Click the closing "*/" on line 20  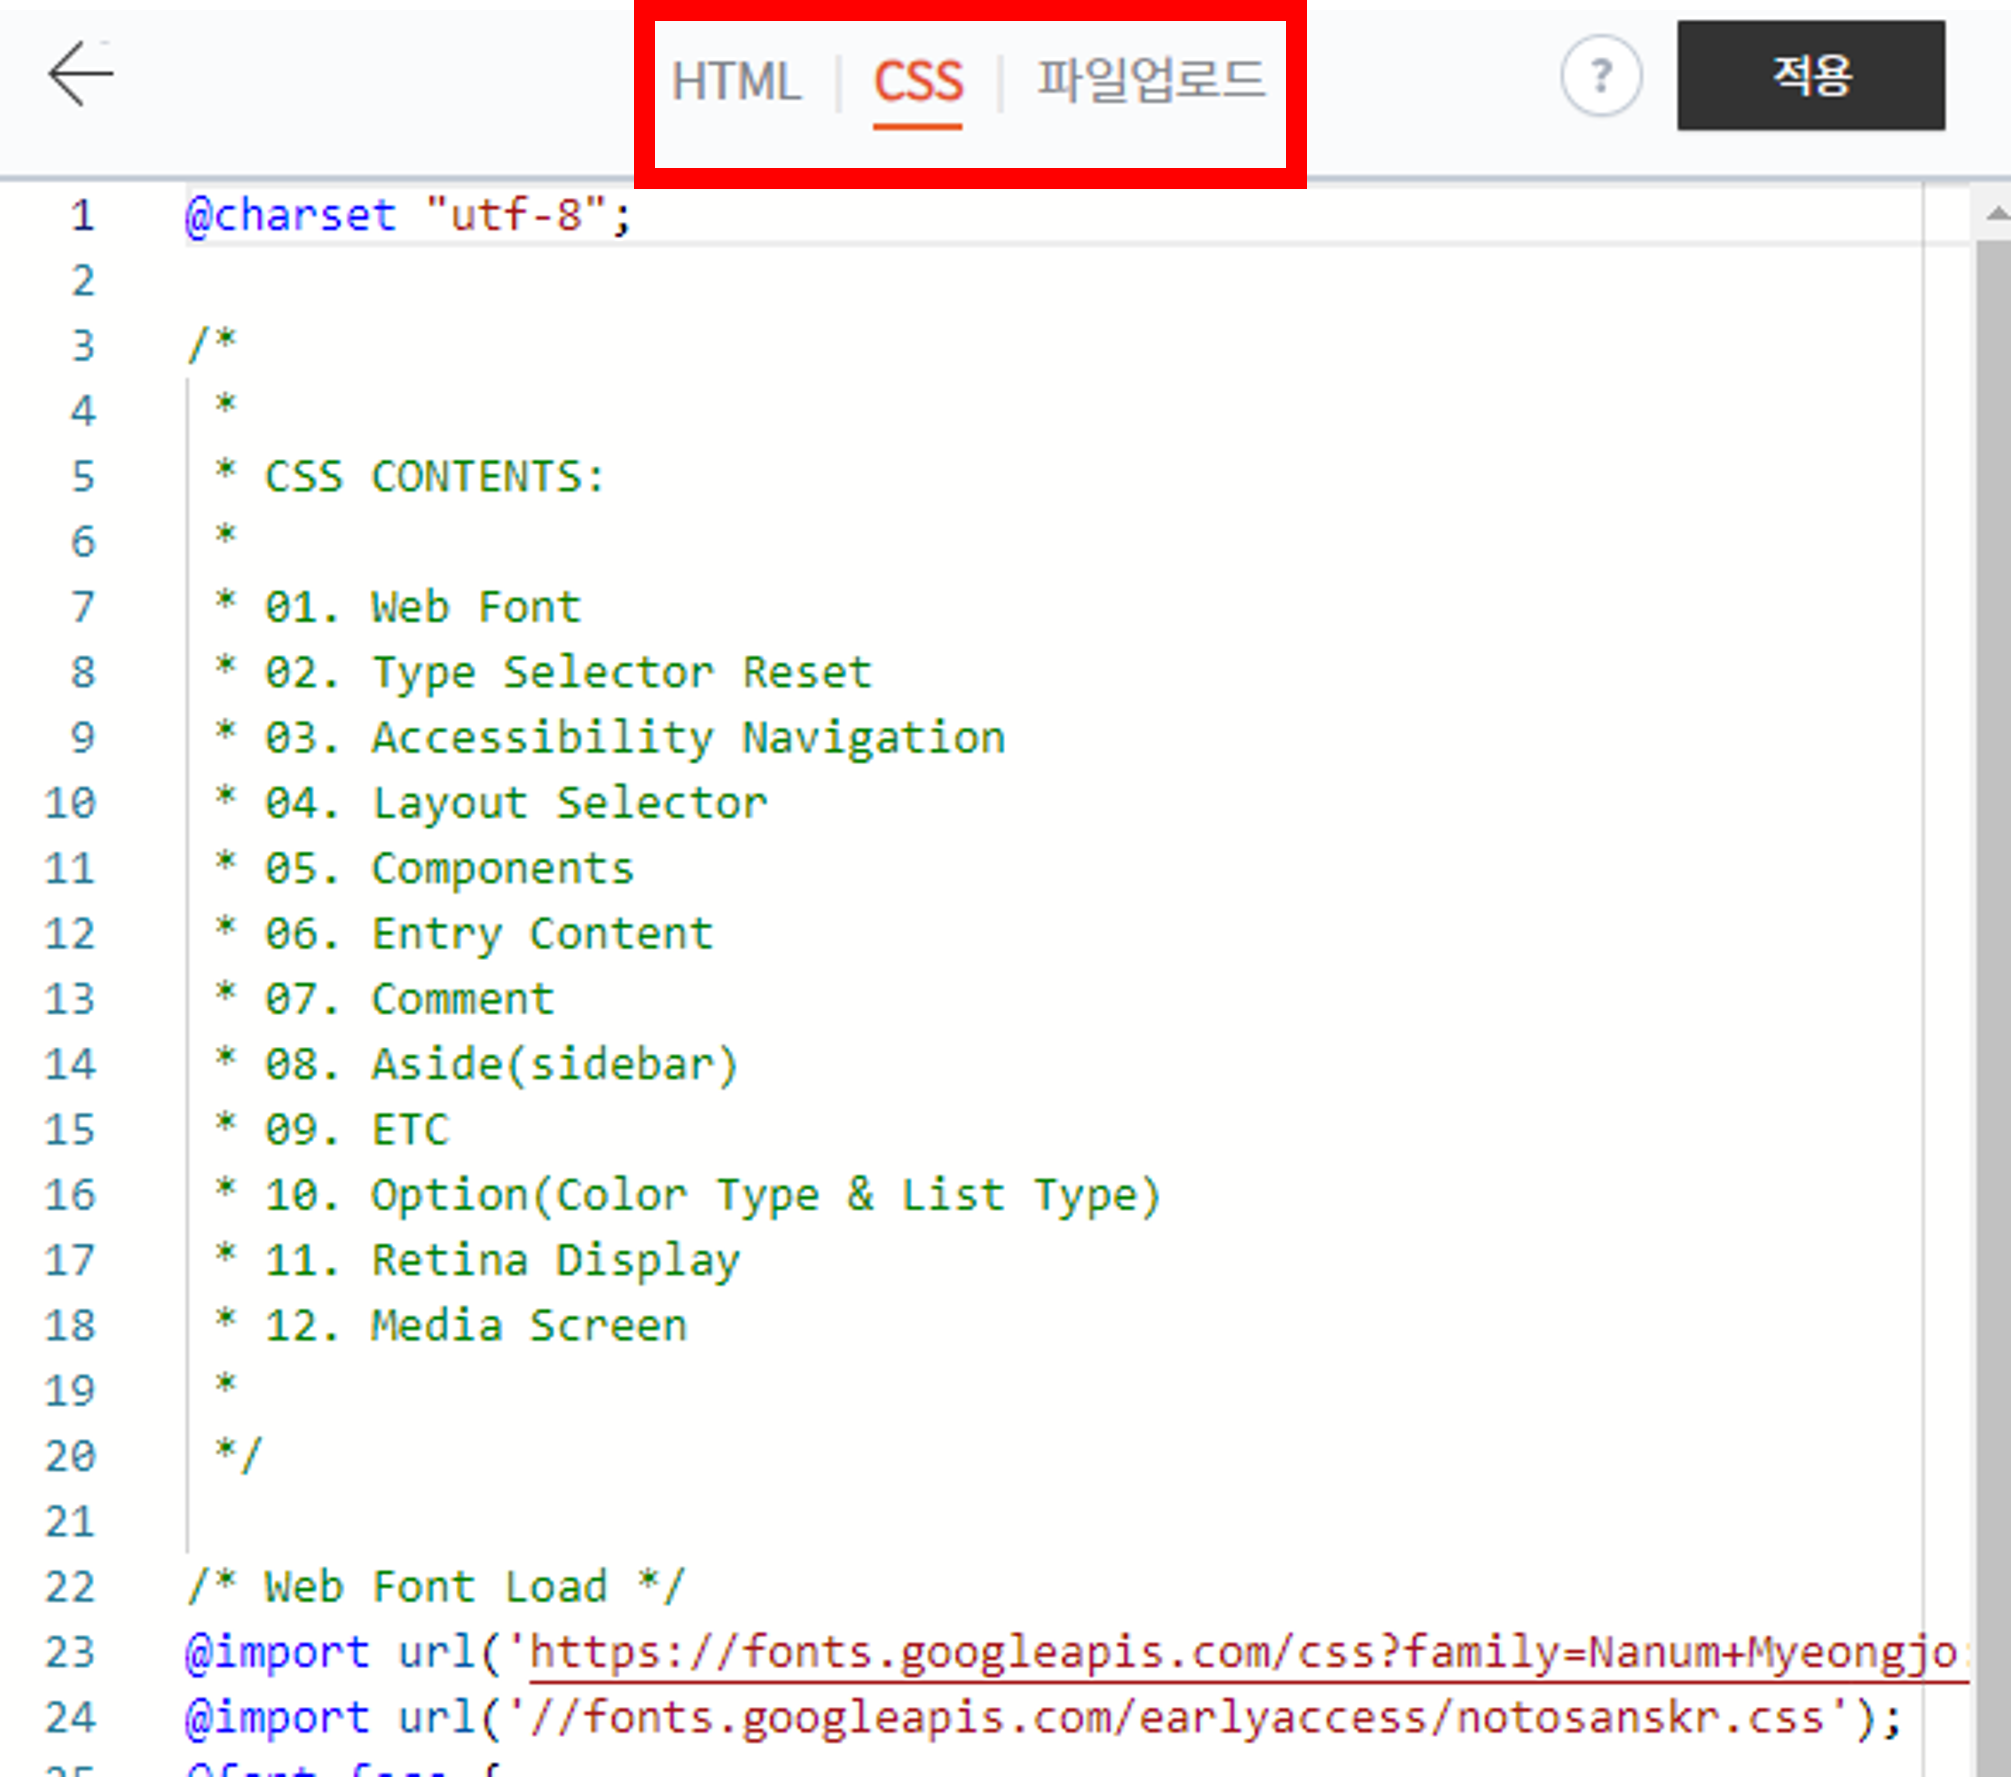[238, 1455]
